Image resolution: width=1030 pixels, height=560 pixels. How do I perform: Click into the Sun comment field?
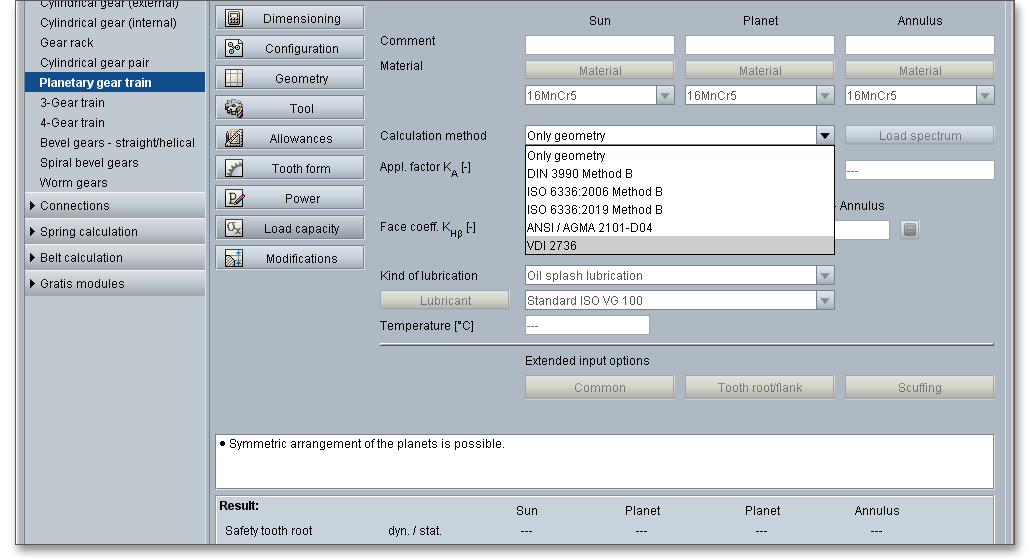pos(600,45)
